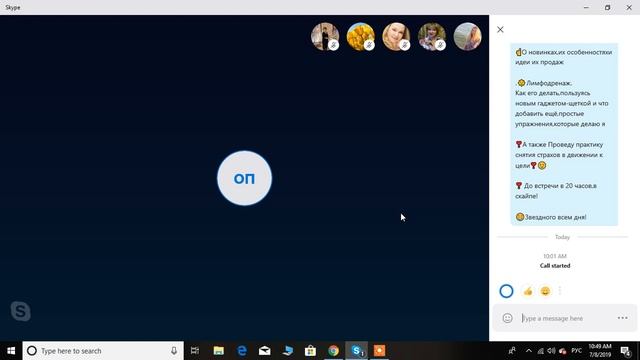Open more options in message box
Image resolution: width=640 pixels, height=360 pixels.
coord(622,318)
